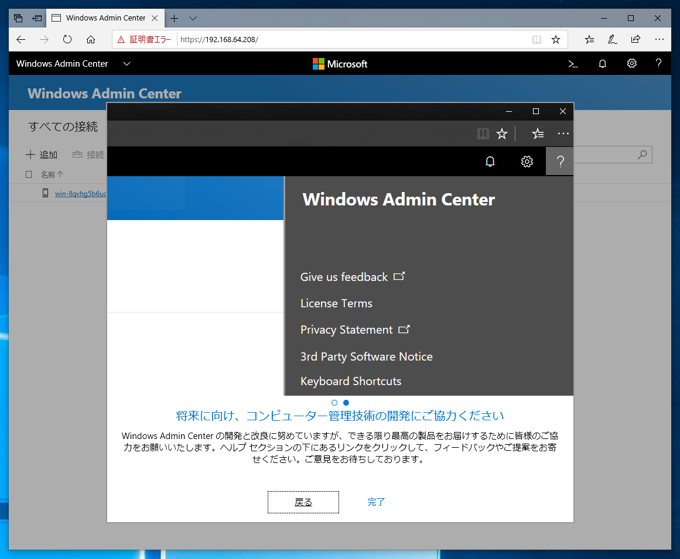Add page to favorites with star icon
The width and height of the screenshot is (680, 559).
(x=556, y=40)
